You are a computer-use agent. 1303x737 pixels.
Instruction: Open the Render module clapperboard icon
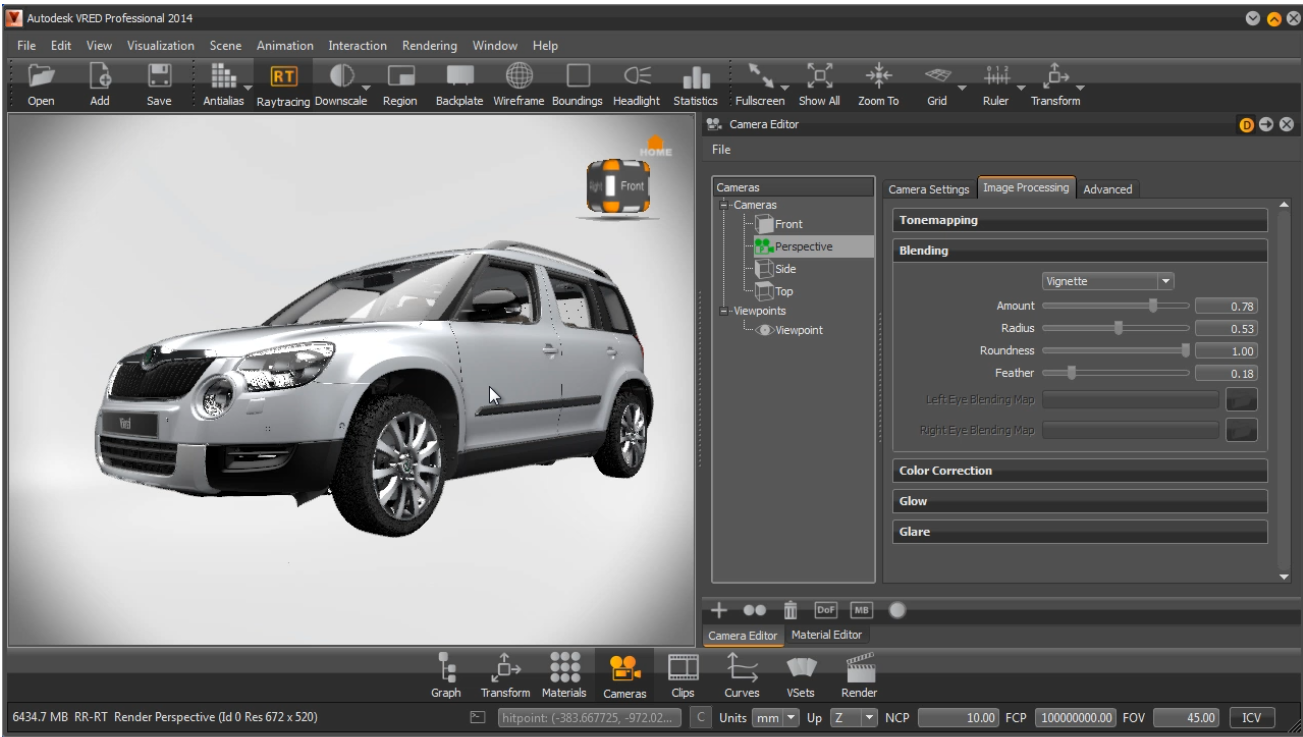[x=859, y=667]
